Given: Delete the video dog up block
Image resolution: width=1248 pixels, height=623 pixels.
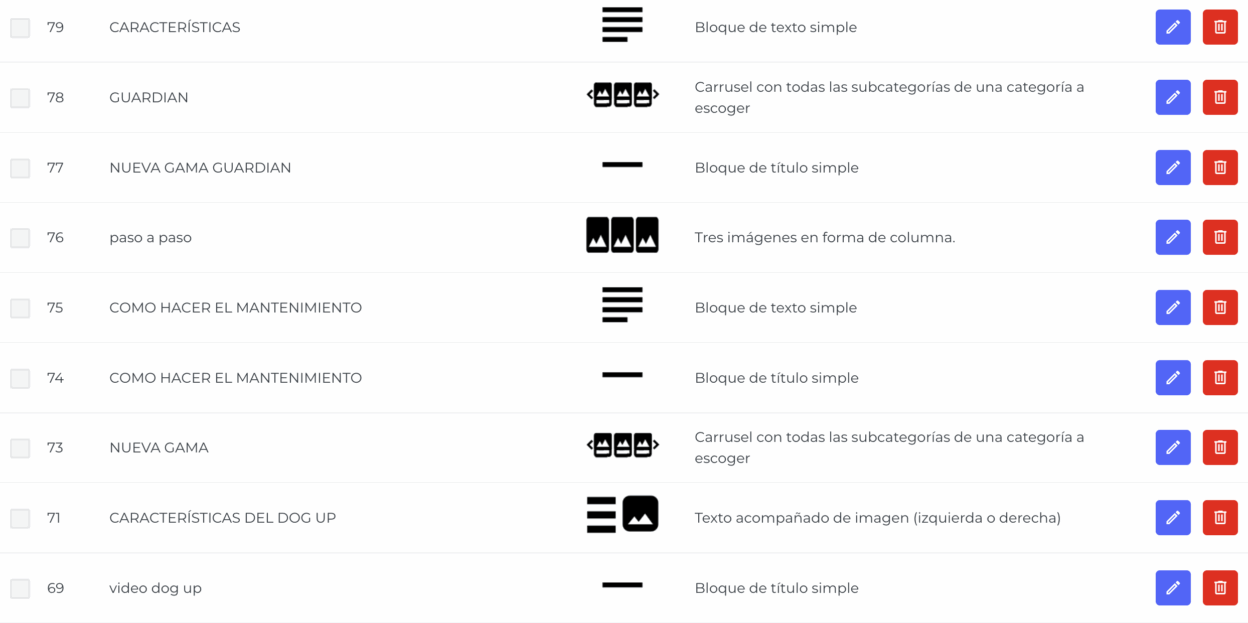Looking at the screenshot, I should coord(1220,587).
